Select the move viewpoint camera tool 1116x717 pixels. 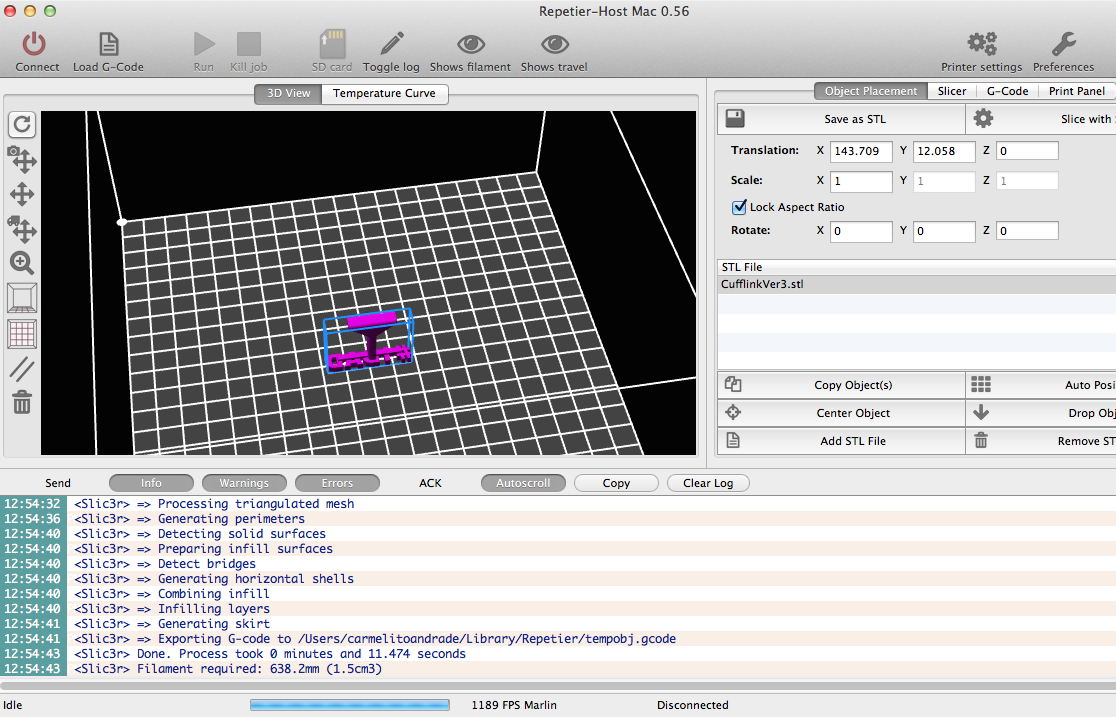(22, 159)
